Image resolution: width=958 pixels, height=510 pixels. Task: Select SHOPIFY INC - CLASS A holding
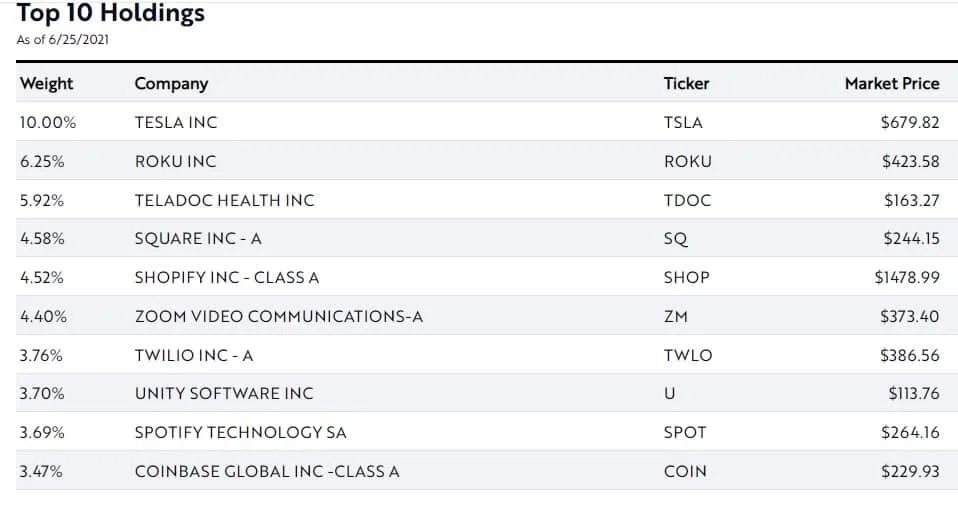227,278
